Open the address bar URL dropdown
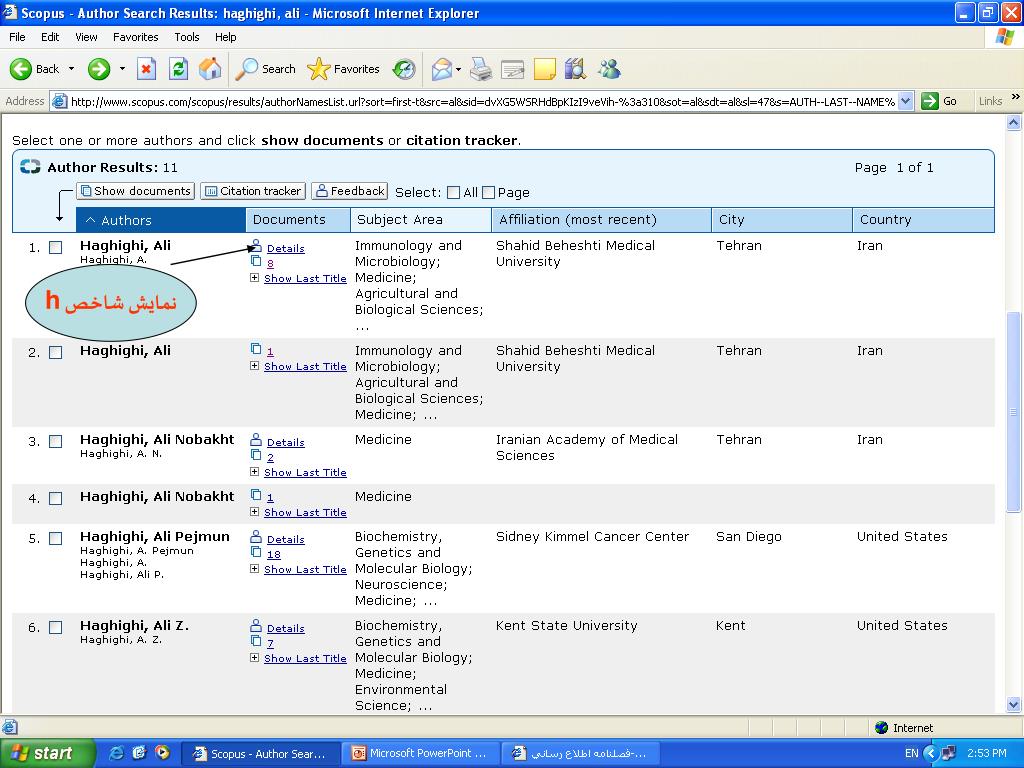The width and height of the screenshot is (1024, 768). pos(905,101)
